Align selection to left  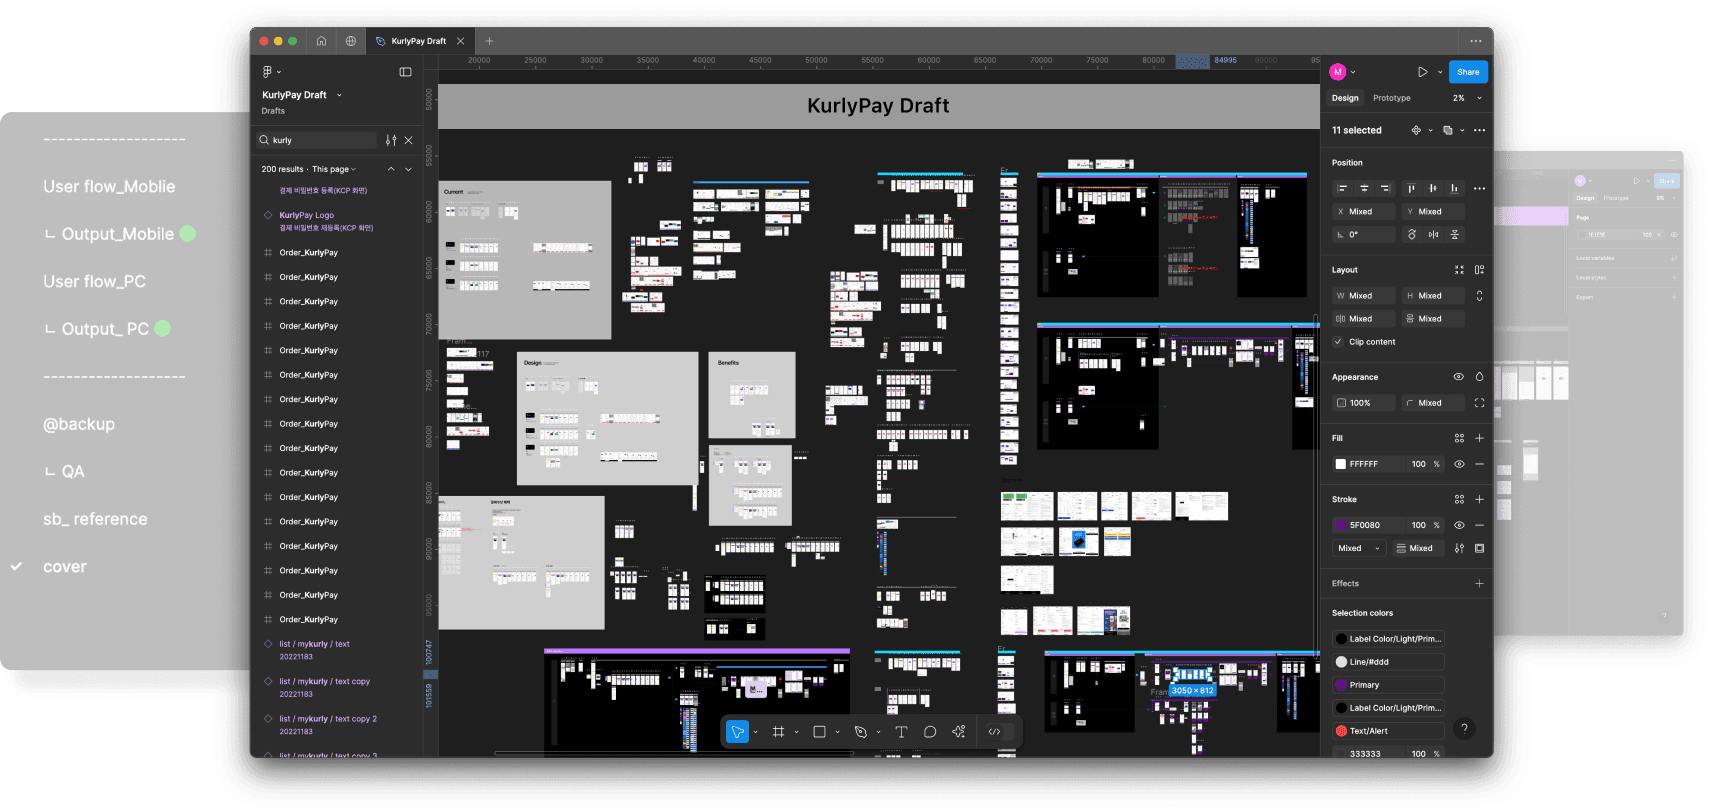point(1343,188)
